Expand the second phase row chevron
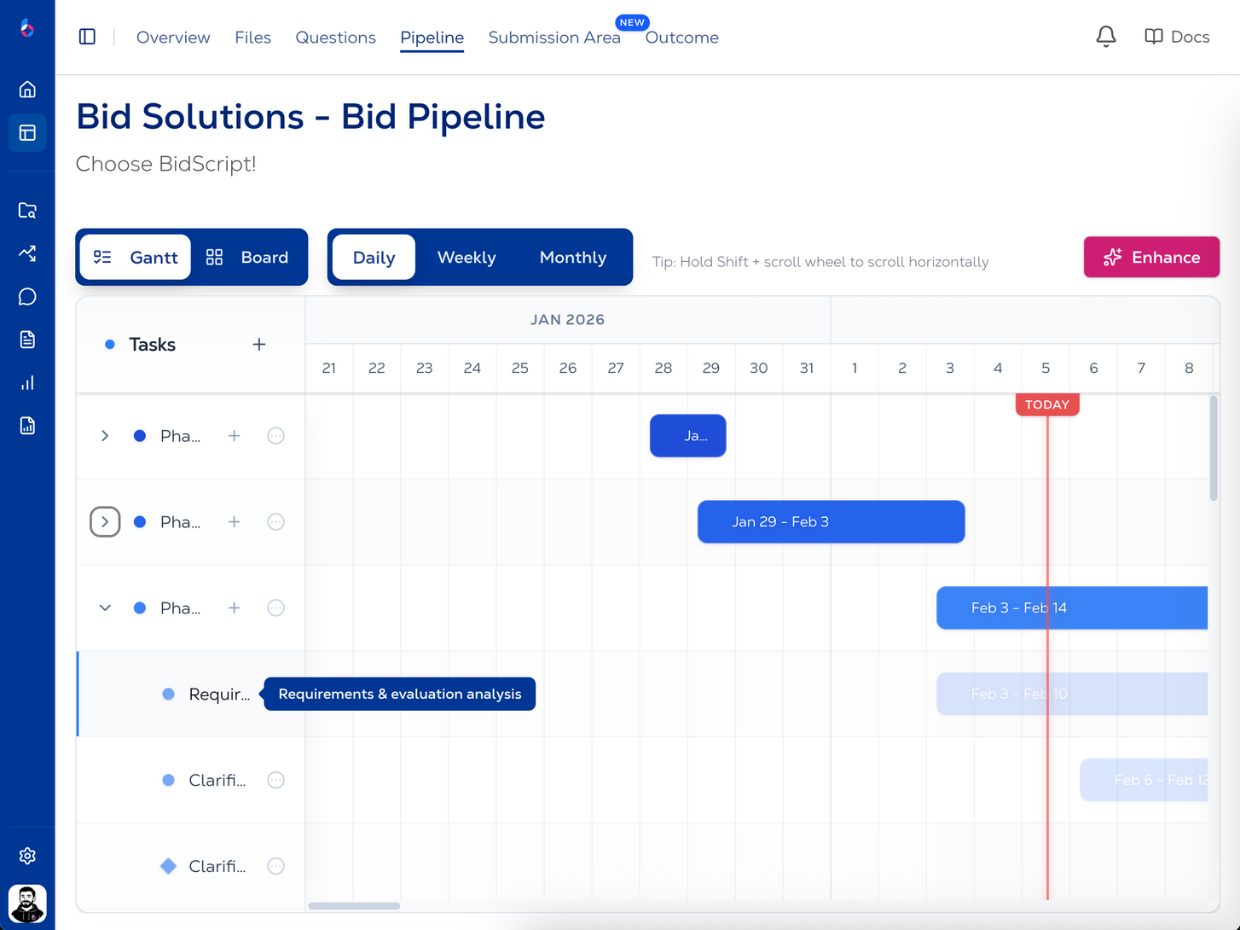Image resolution: width=1240 pixels, height=930 pixels. 105,522
